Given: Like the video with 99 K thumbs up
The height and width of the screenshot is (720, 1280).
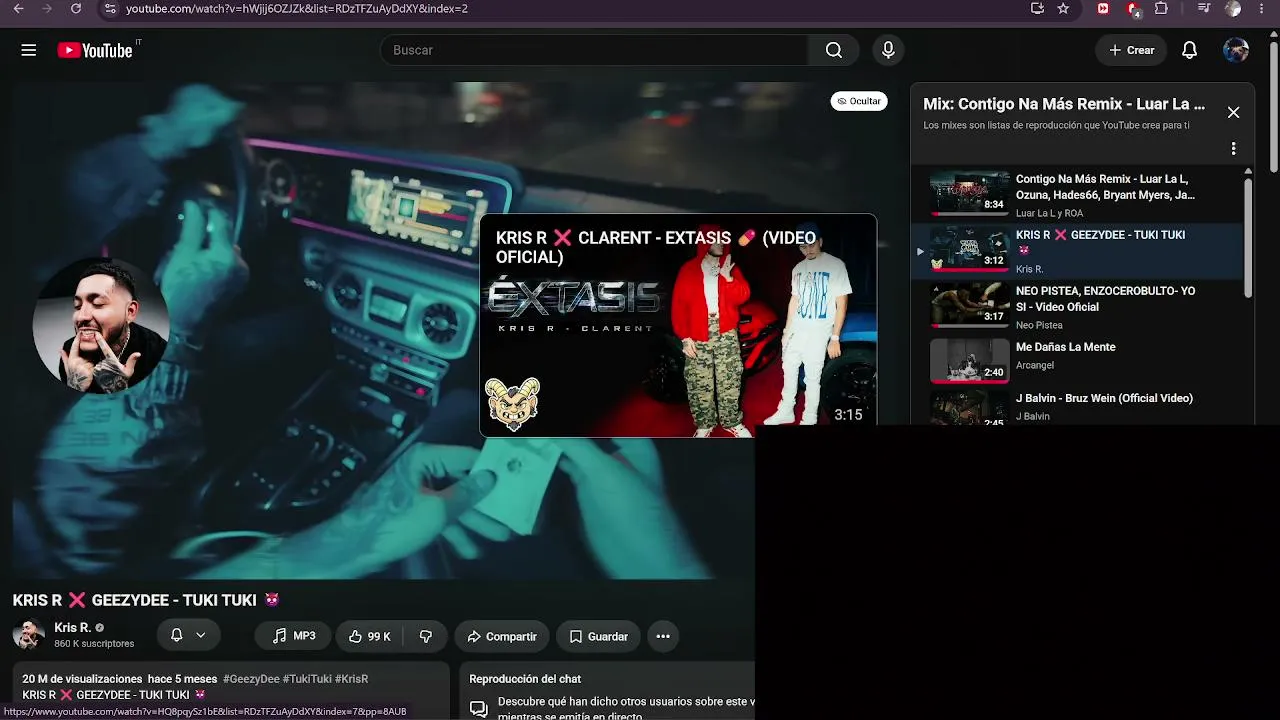Looking at the screenshot, I should click(370, 636).
